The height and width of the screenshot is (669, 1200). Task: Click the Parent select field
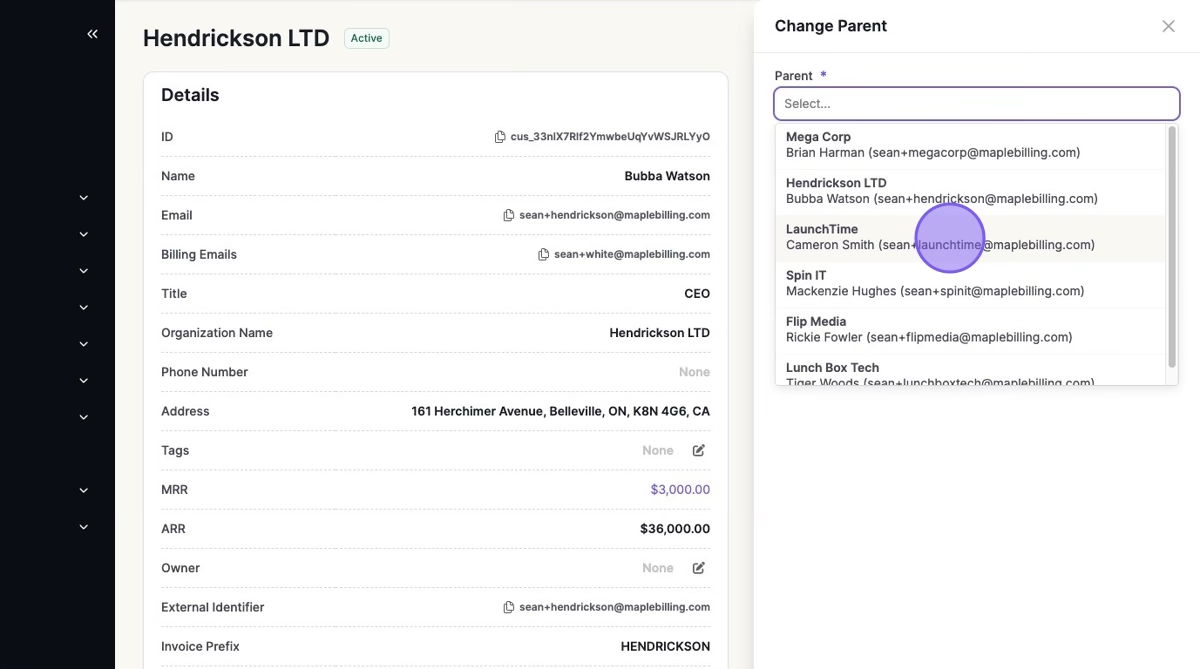click(976, 103)
